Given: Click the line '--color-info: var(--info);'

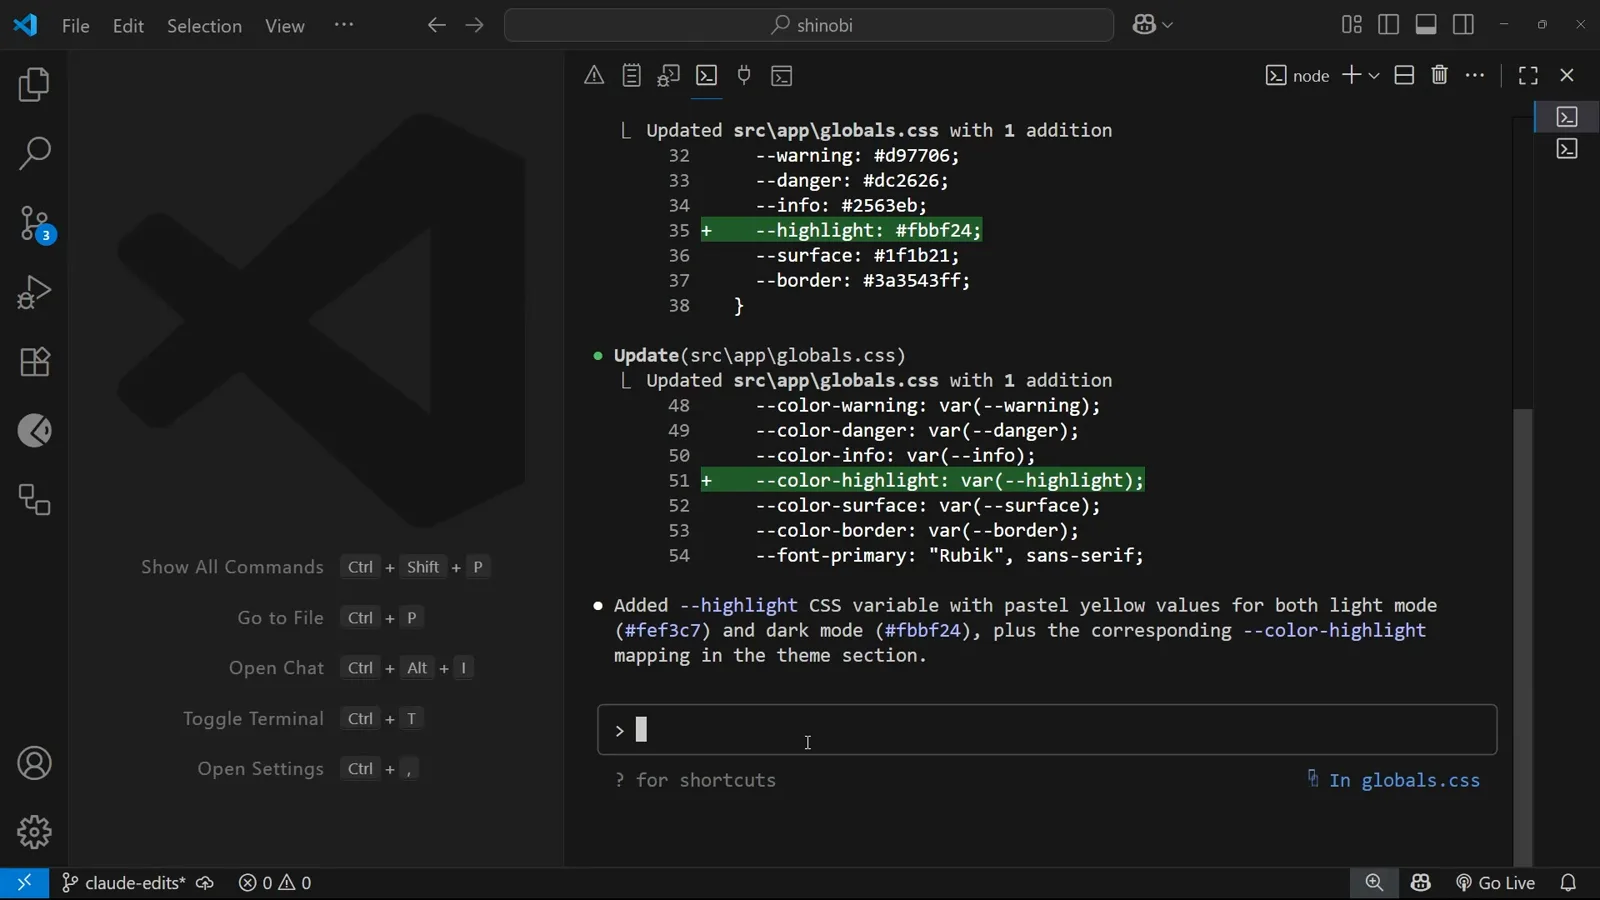Looking at the screenshot, I should [x=895, y=456].
